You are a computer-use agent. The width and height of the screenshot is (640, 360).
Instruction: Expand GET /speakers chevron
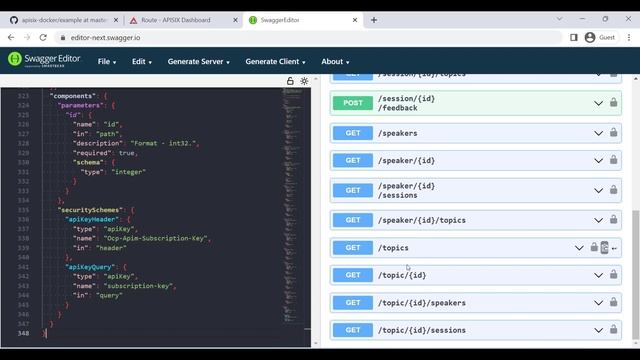tap(598, 133)
